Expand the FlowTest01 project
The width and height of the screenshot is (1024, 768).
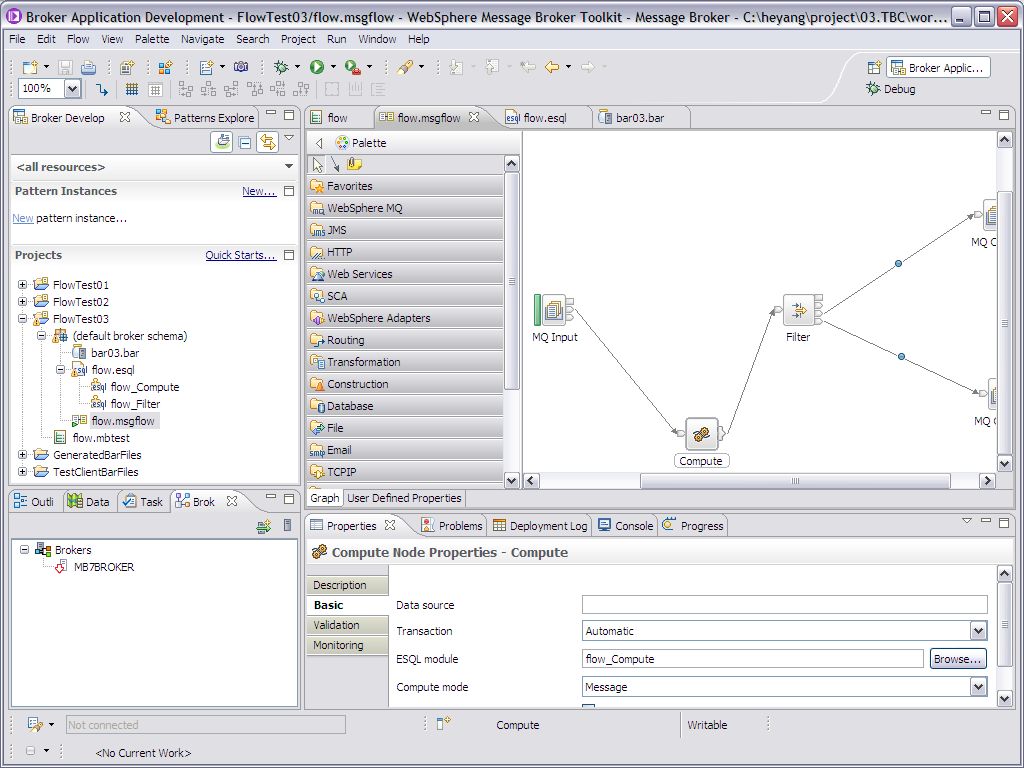23,285
